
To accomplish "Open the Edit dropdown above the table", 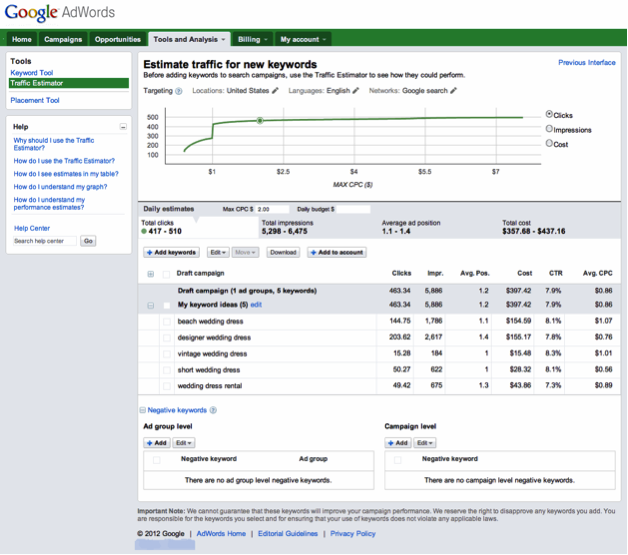I will [x=218, y=252].
